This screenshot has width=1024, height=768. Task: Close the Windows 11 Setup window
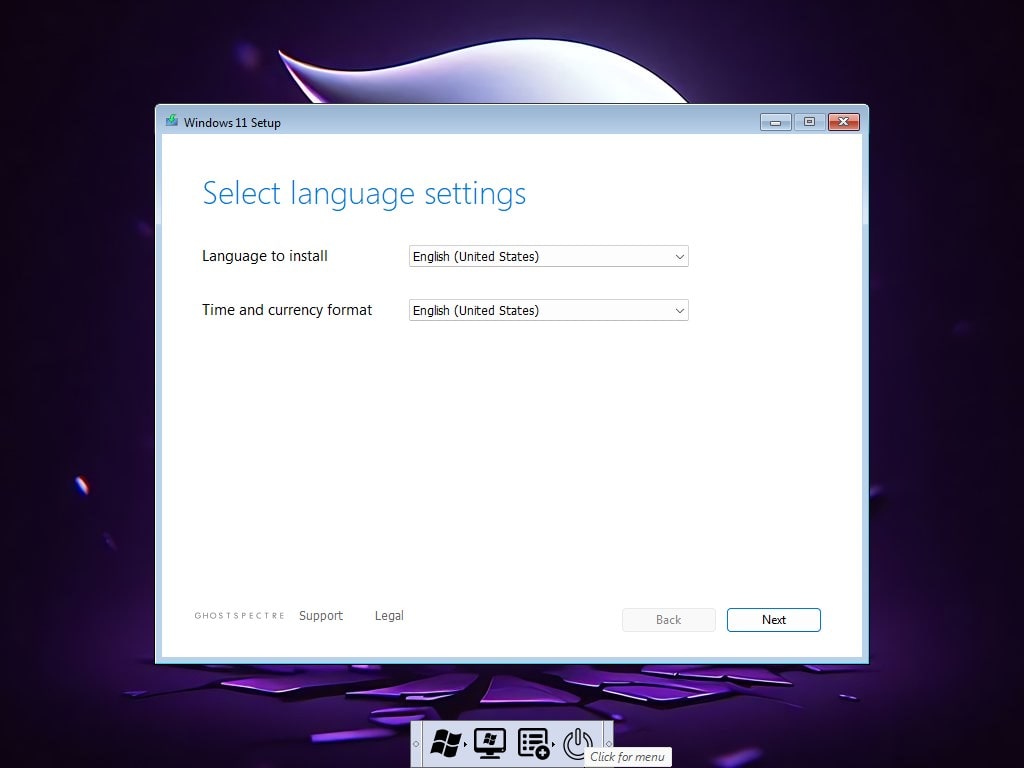click(x=844, y=122)
